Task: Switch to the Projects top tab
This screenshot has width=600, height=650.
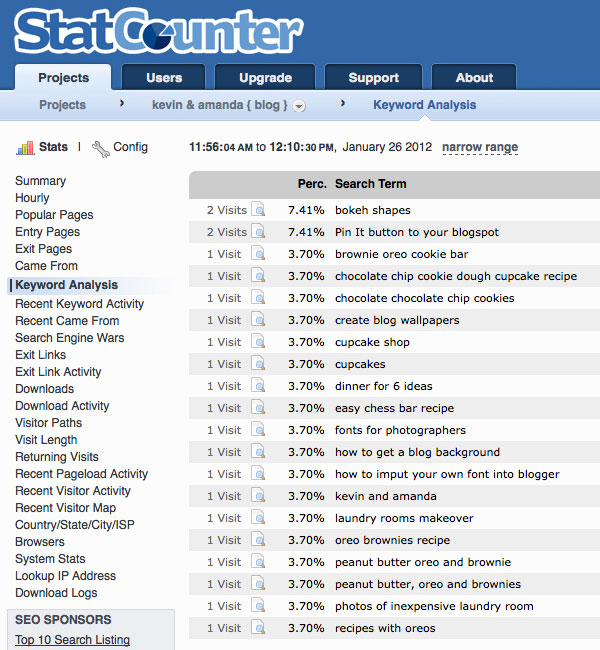Action: (x=63, y=78)
